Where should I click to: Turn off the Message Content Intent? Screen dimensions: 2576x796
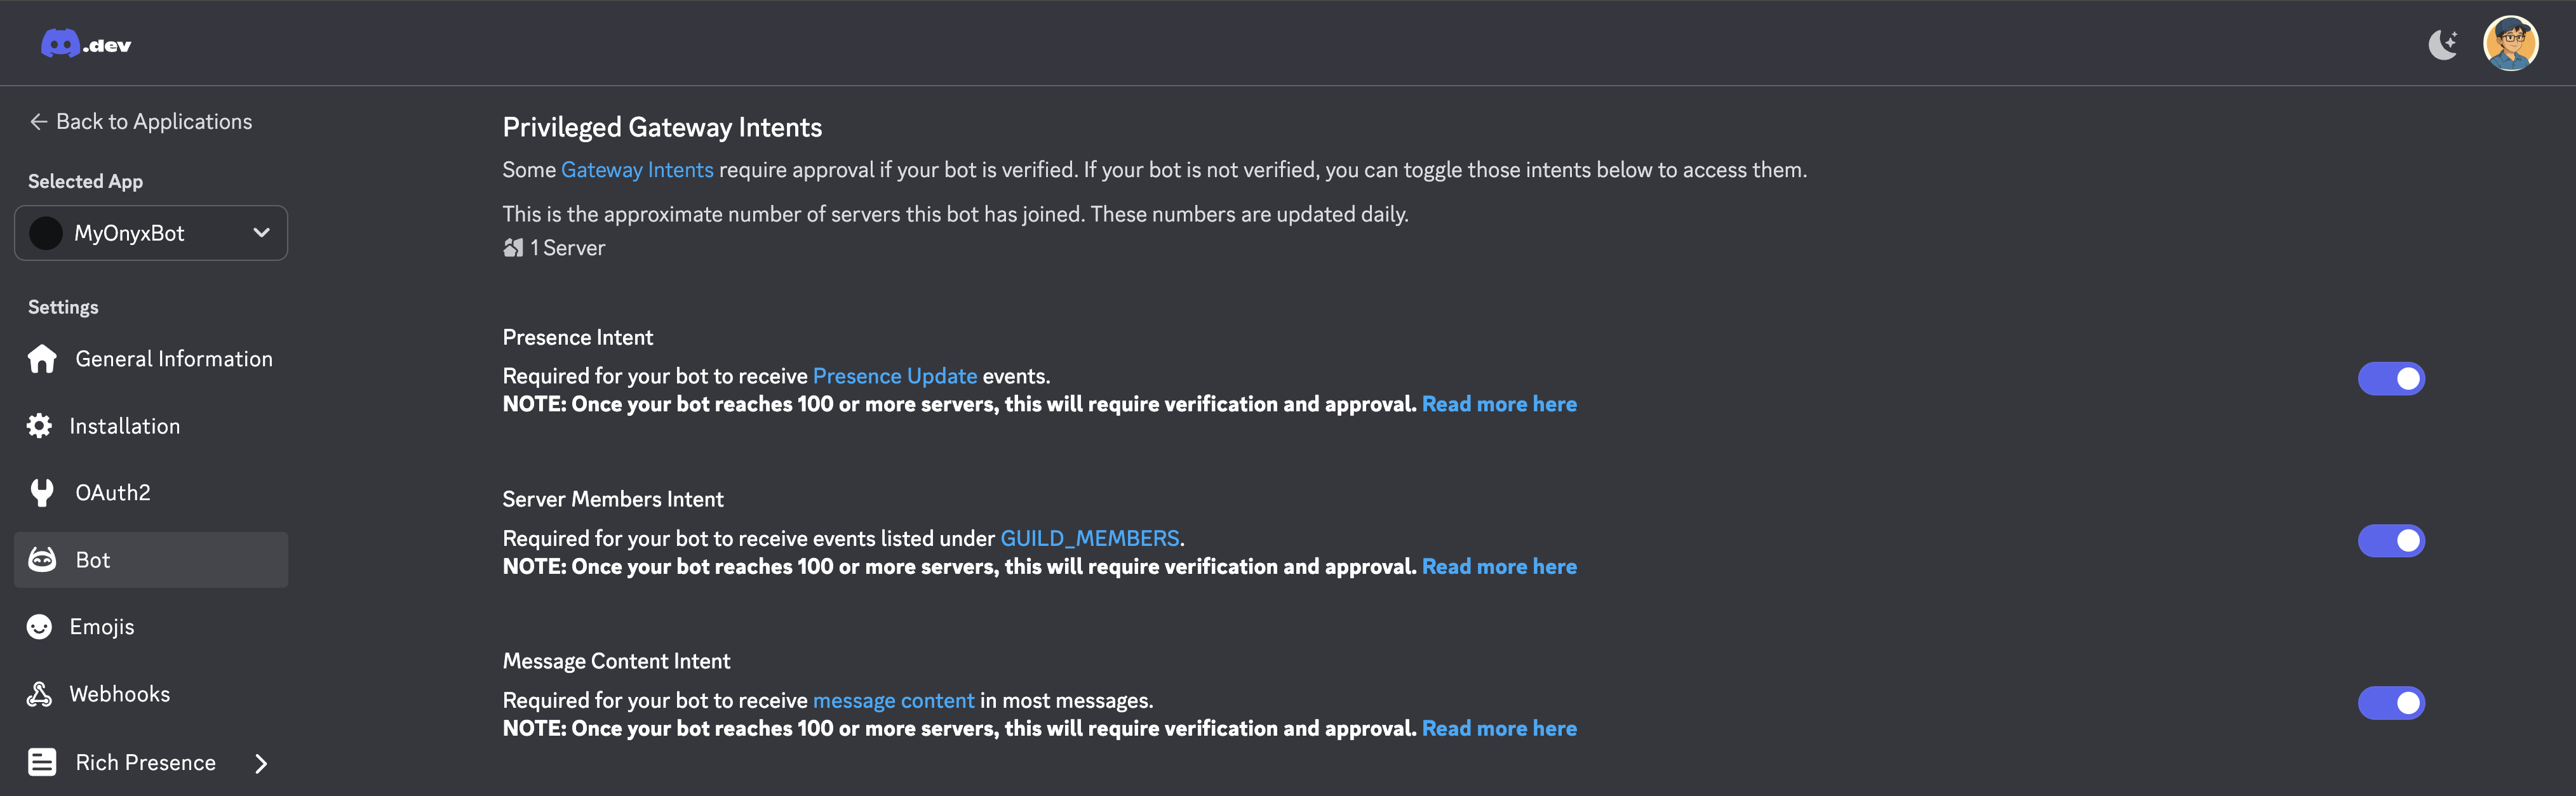coord(2391,702)
